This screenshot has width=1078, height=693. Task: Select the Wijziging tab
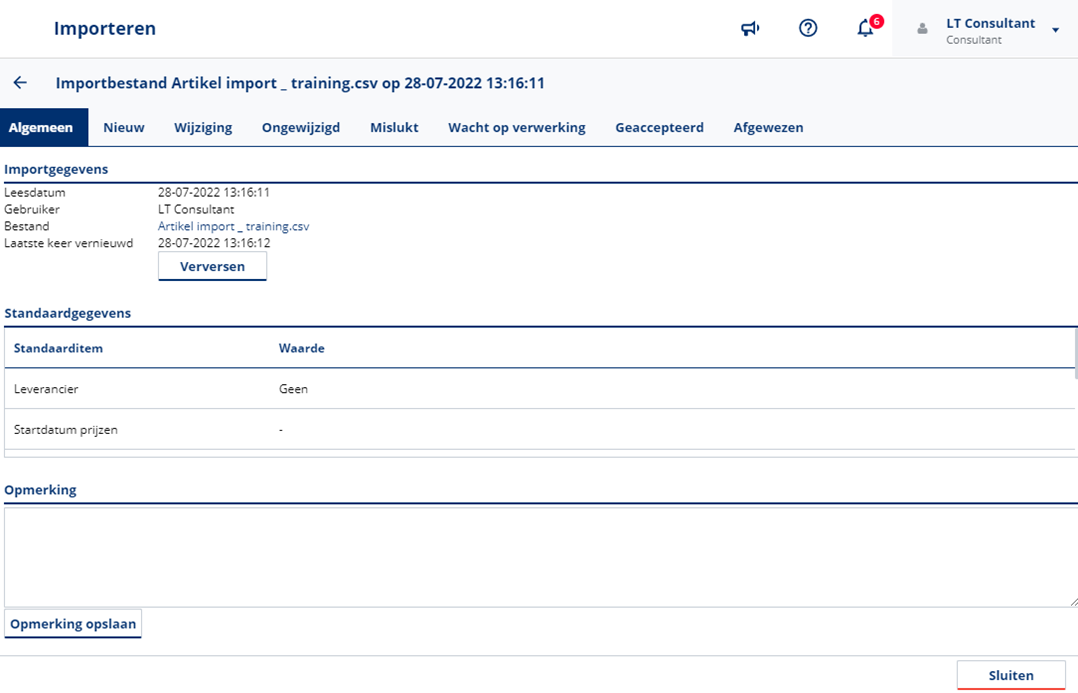tap(203, 128)
